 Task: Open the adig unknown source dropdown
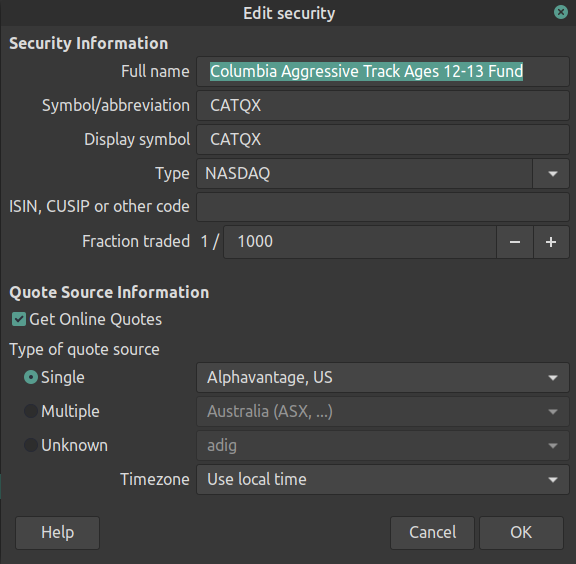pos(383,446)
